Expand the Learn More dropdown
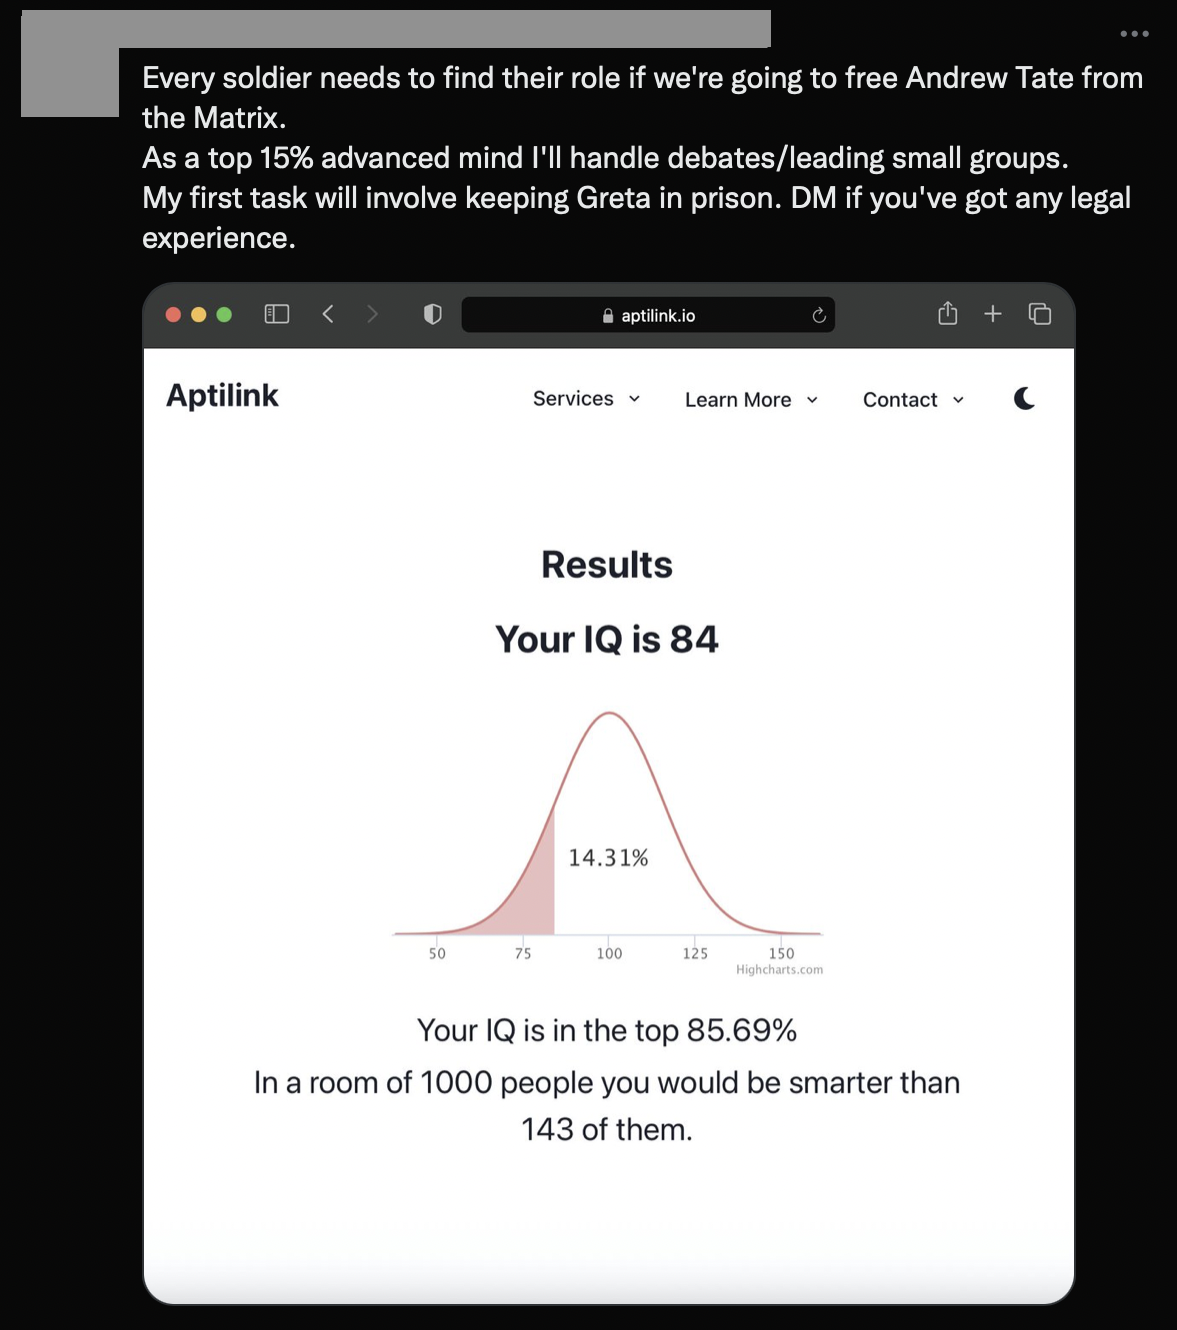 pyautogui.click(x=752, y=400)
